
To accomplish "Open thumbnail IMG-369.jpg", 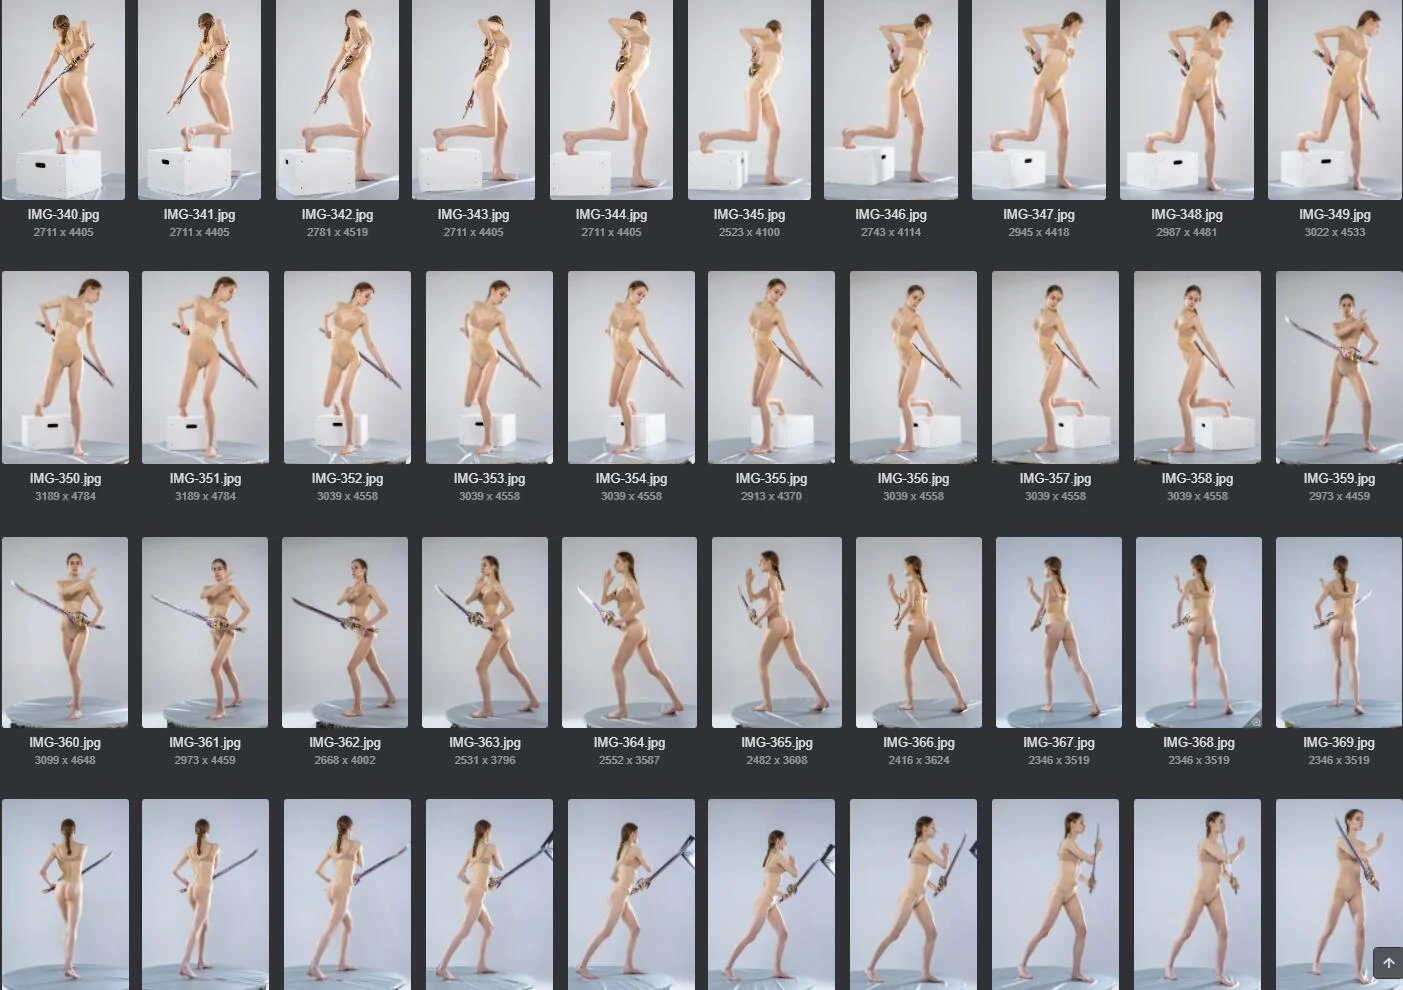I will pyautogui.click(x=1339, y=632).
